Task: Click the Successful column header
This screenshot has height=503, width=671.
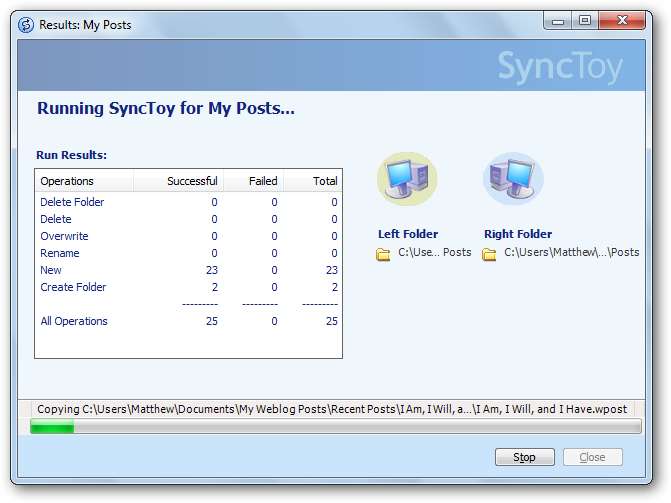Action: point(178,181)
